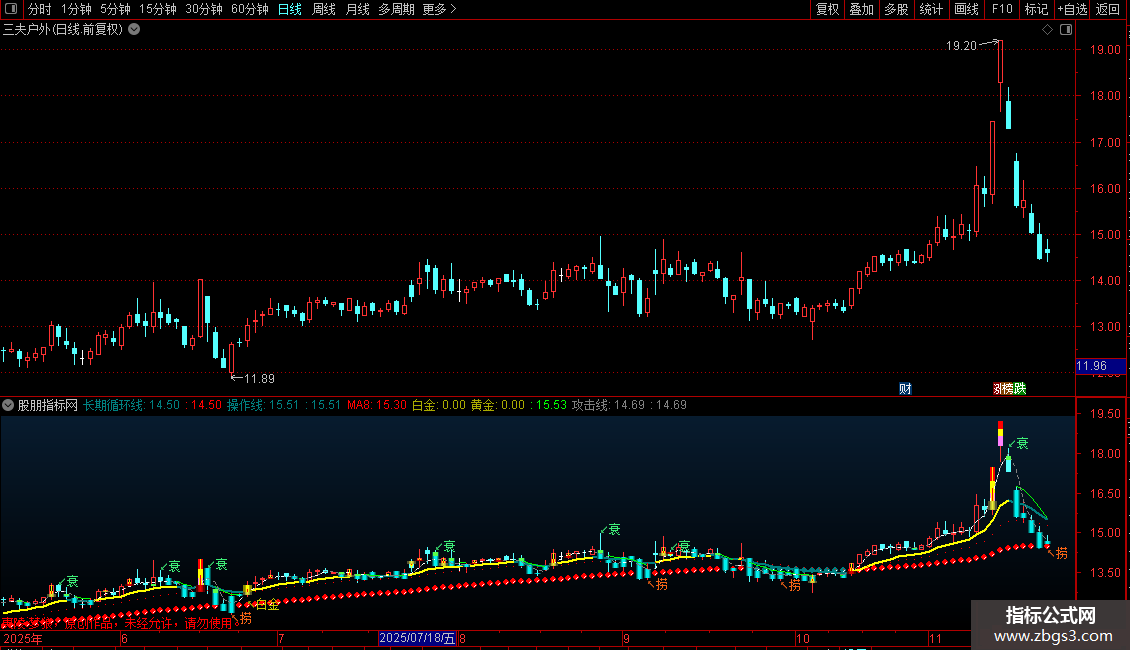Image resolution: width=1130 pixels, height=650 pixels.
Task: Open the 画线 drawing tools
Action: point(966,9)
